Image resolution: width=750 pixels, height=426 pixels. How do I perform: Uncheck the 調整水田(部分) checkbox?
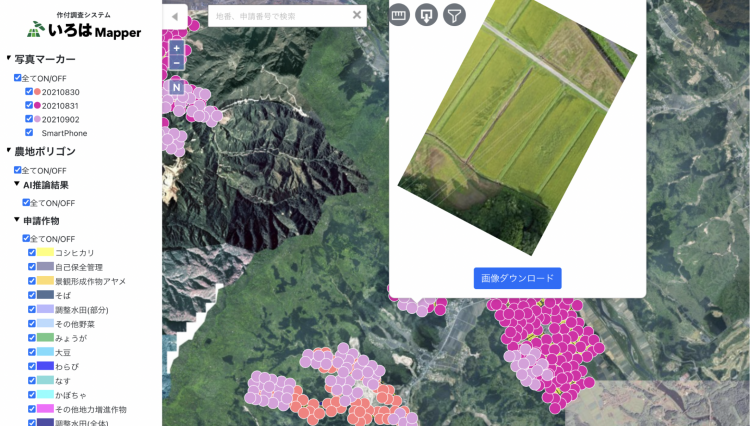tap(32, 309)
